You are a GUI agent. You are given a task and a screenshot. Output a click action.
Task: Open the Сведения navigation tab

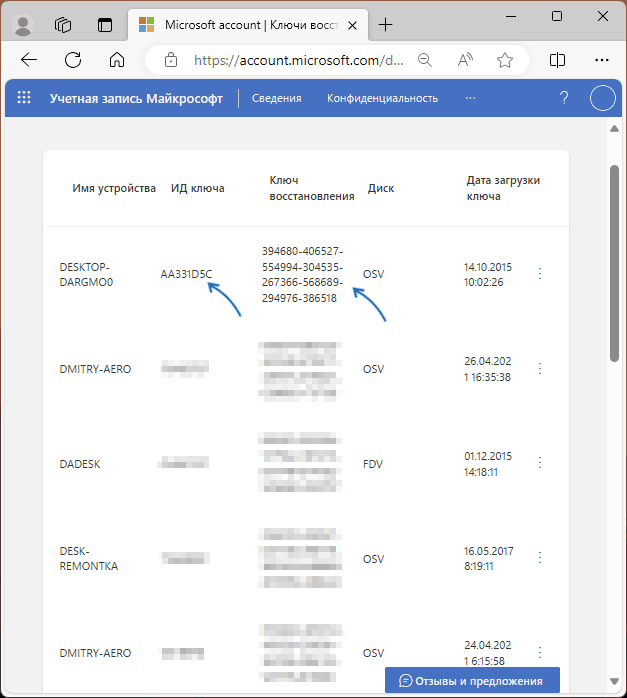[x=276, y=98]
